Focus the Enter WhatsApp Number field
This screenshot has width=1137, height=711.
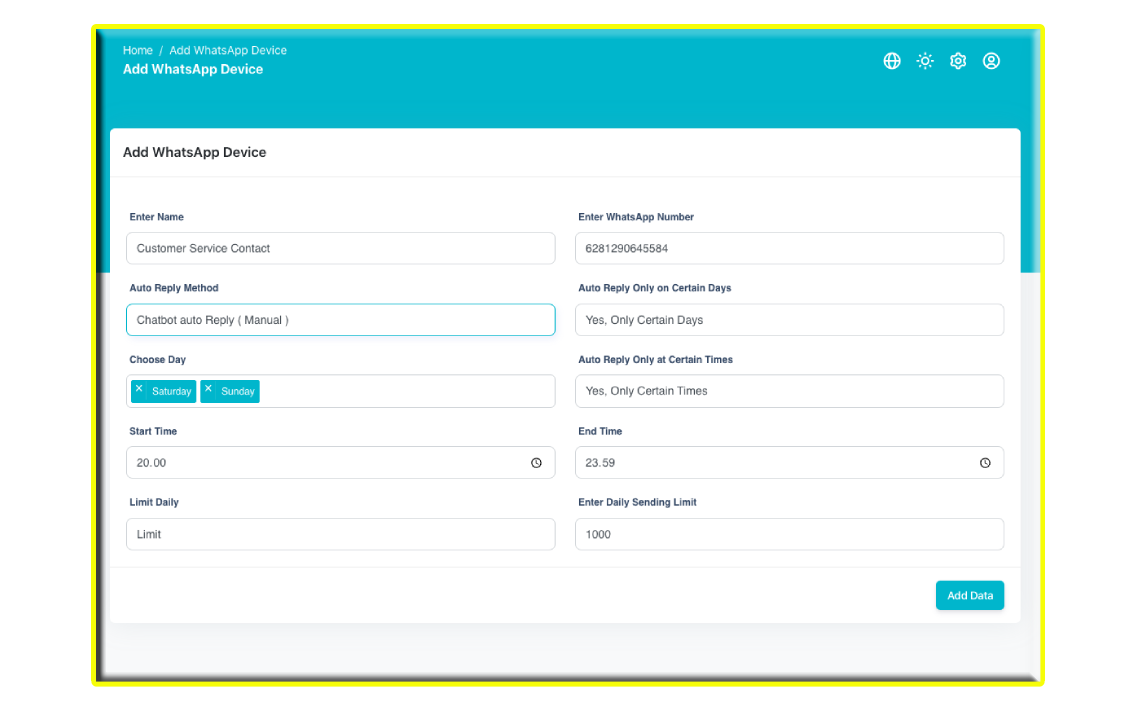click(x=789, y=248)
